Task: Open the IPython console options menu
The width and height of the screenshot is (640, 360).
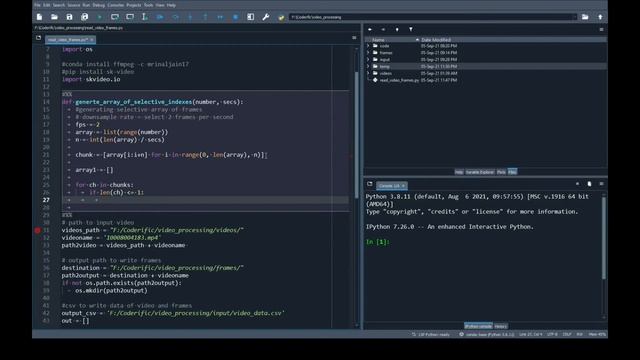Action: [601, 184]
